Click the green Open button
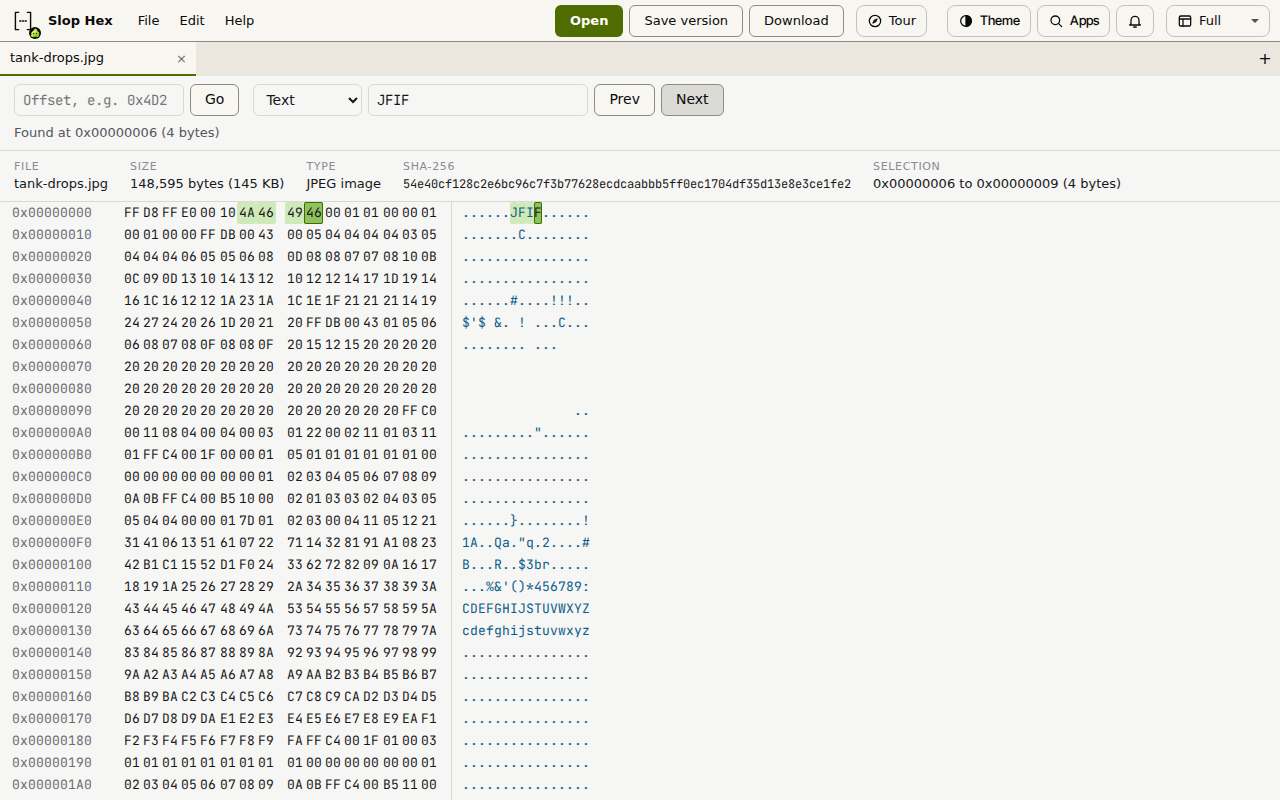 [589, 21]
